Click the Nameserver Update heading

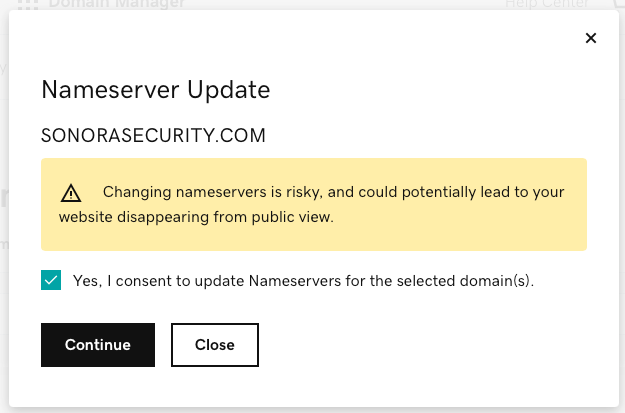156,90
